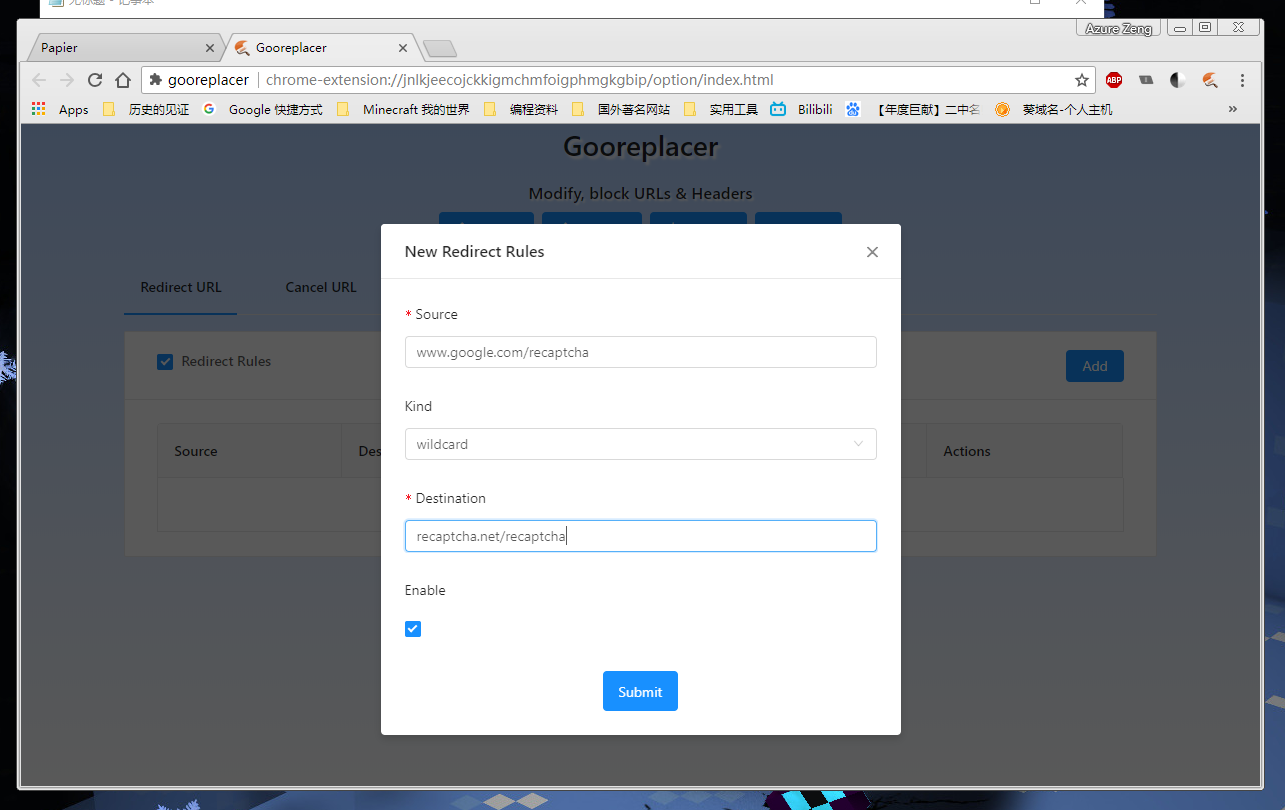Open the Google 快捷方式 bookmark

point(263,109)
